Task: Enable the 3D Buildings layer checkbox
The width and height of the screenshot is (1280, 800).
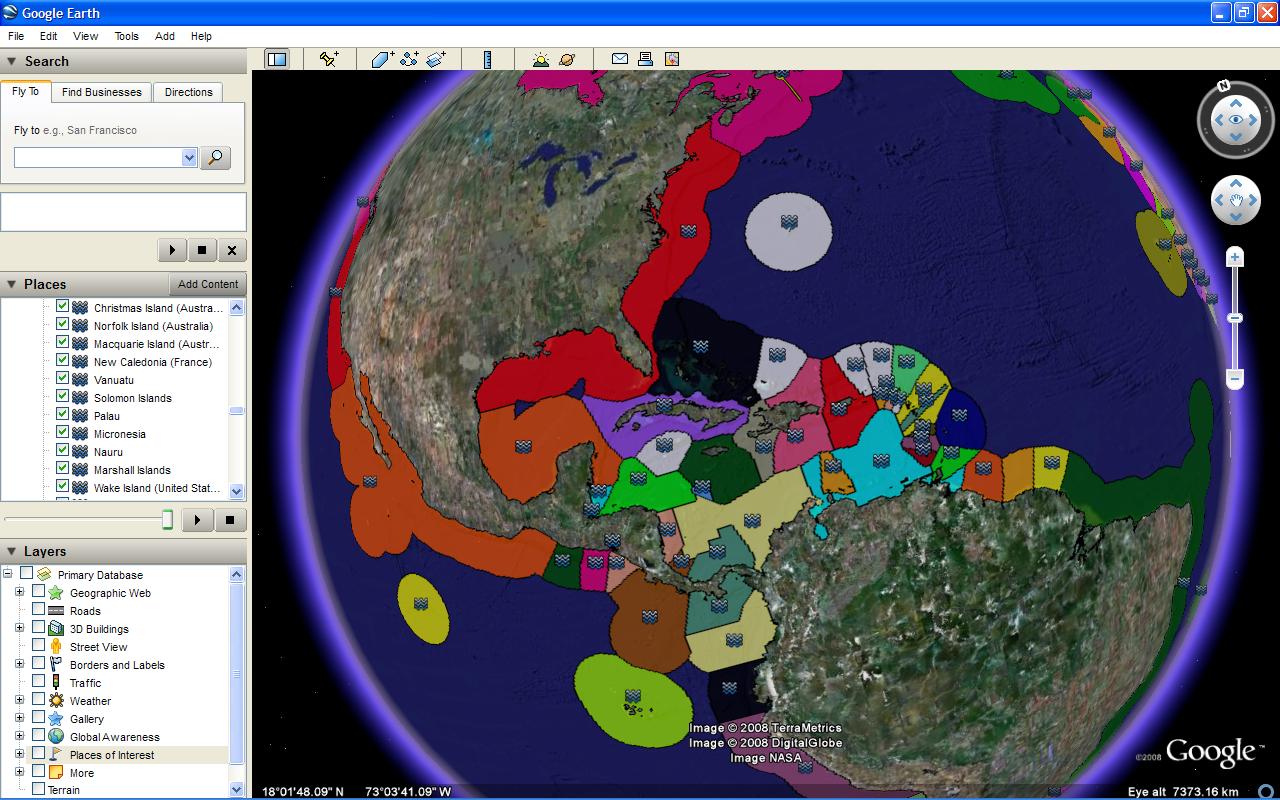Action: pyautogui.click(x=38, y=627)
